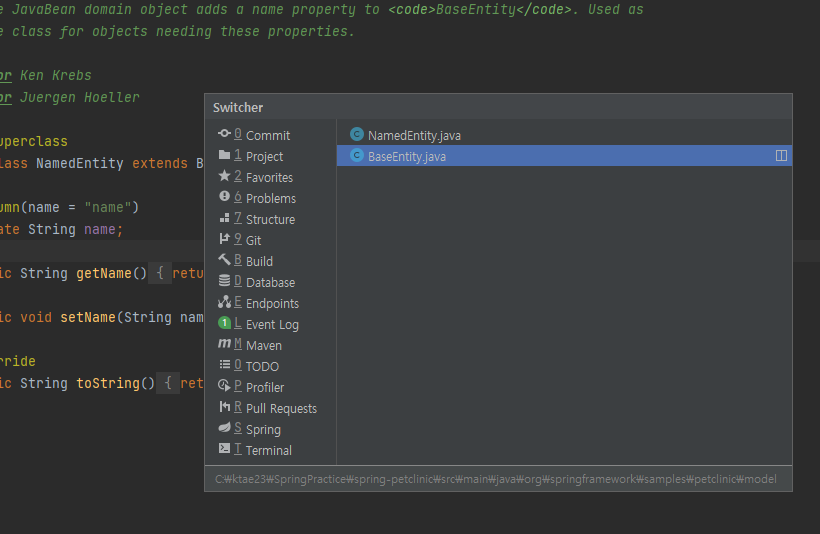Click the Event Log notification badge
The height and width of the screenshot is (534, 820).
(x=224, y=323)
